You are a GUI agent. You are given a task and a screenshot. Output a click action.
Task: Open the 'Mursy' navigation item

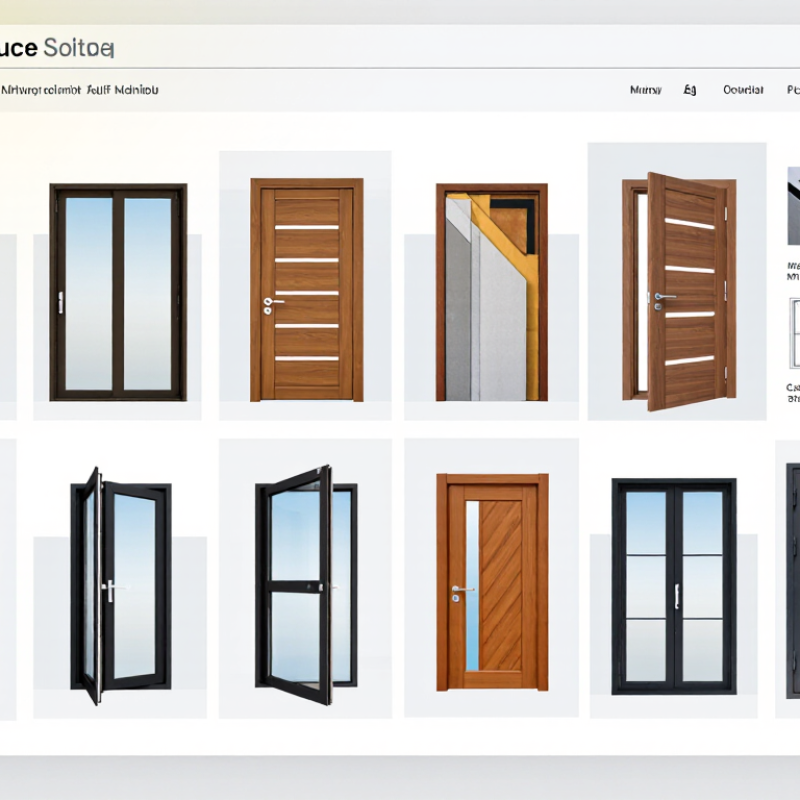645,90
